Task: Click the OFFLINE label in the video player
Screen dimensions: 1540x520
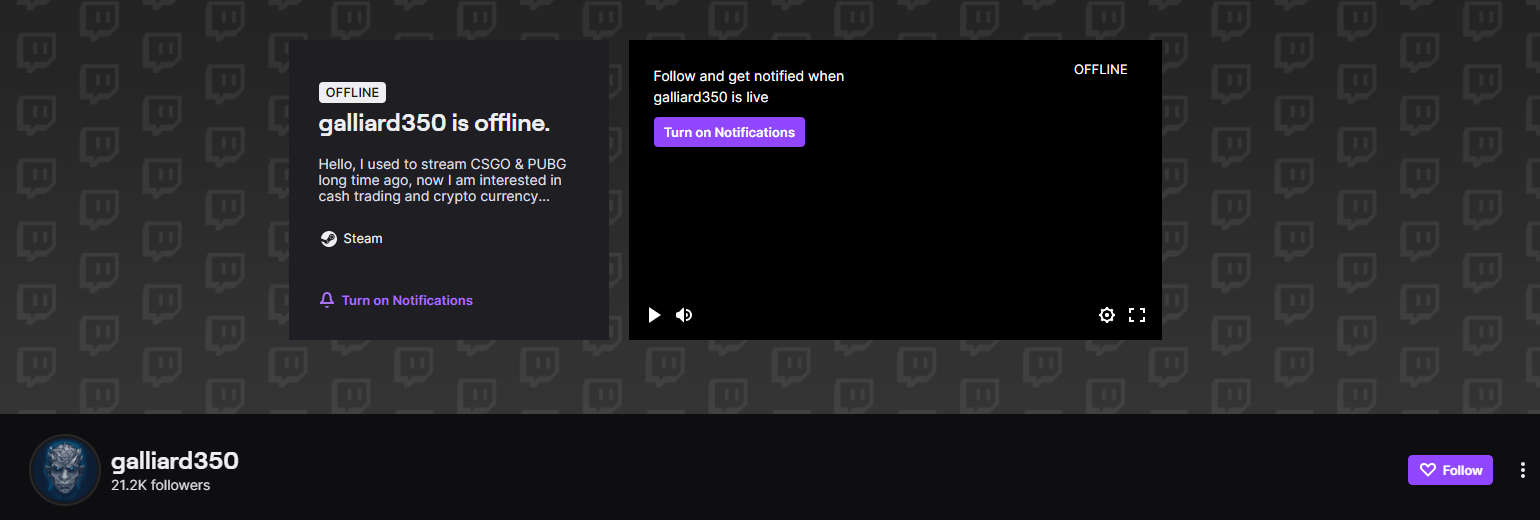Action: coord(1101,70)
